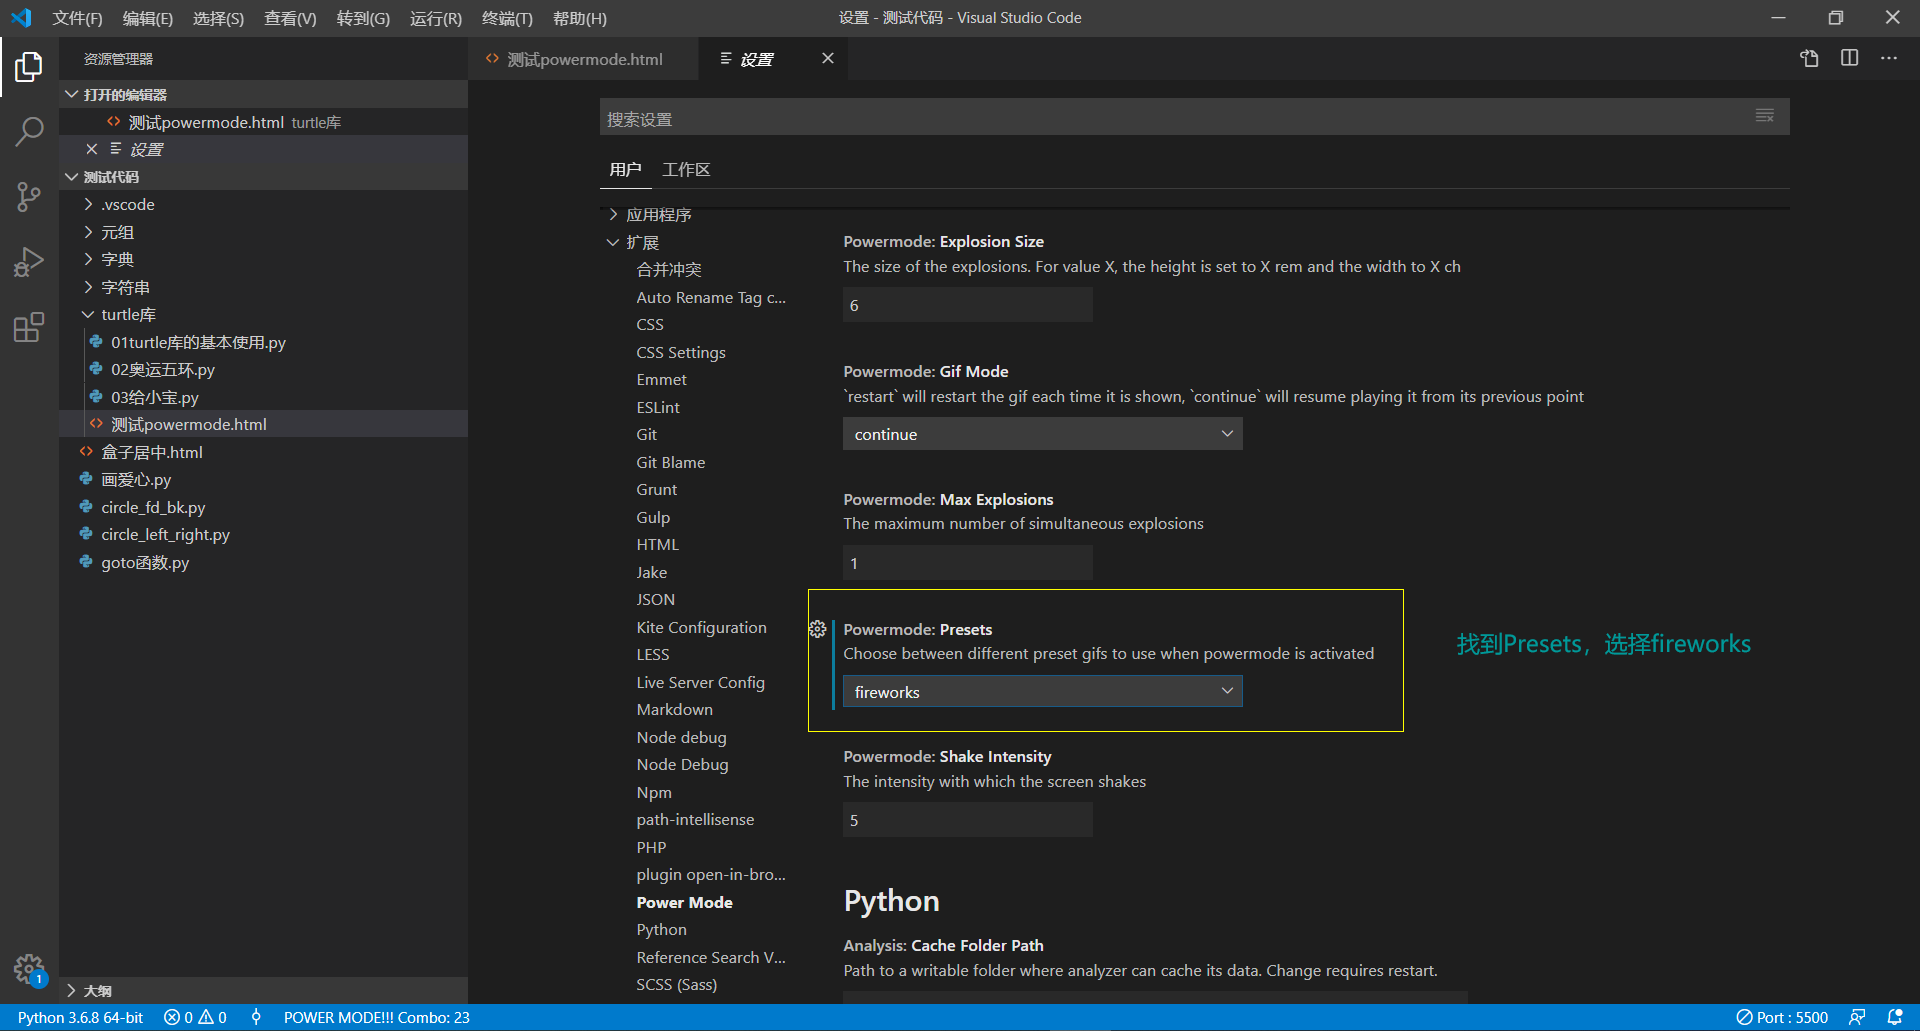Screen dimensions: 1920x1031
Task: Open the Search view in activity bar
Action: click(x=29, y=131)
